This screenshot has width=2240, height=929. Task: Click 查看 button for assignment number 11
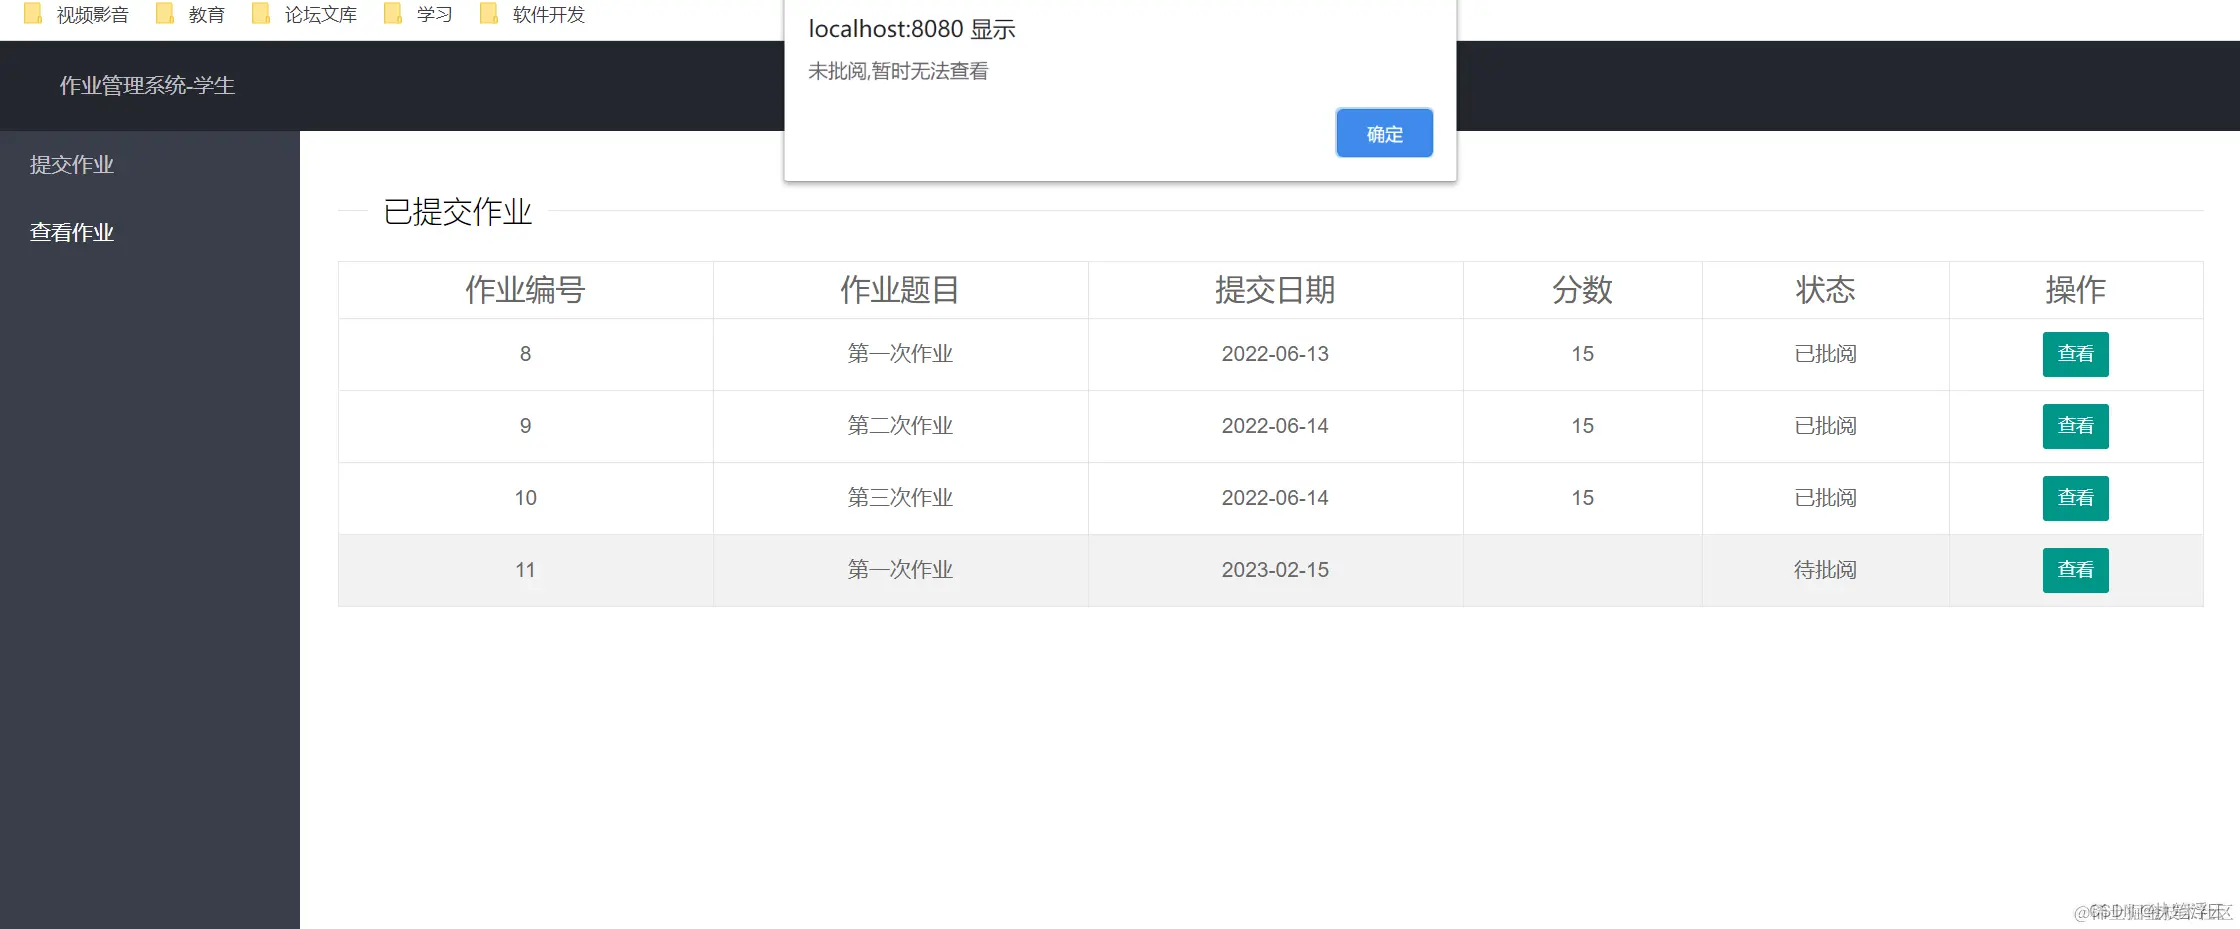2075,570
